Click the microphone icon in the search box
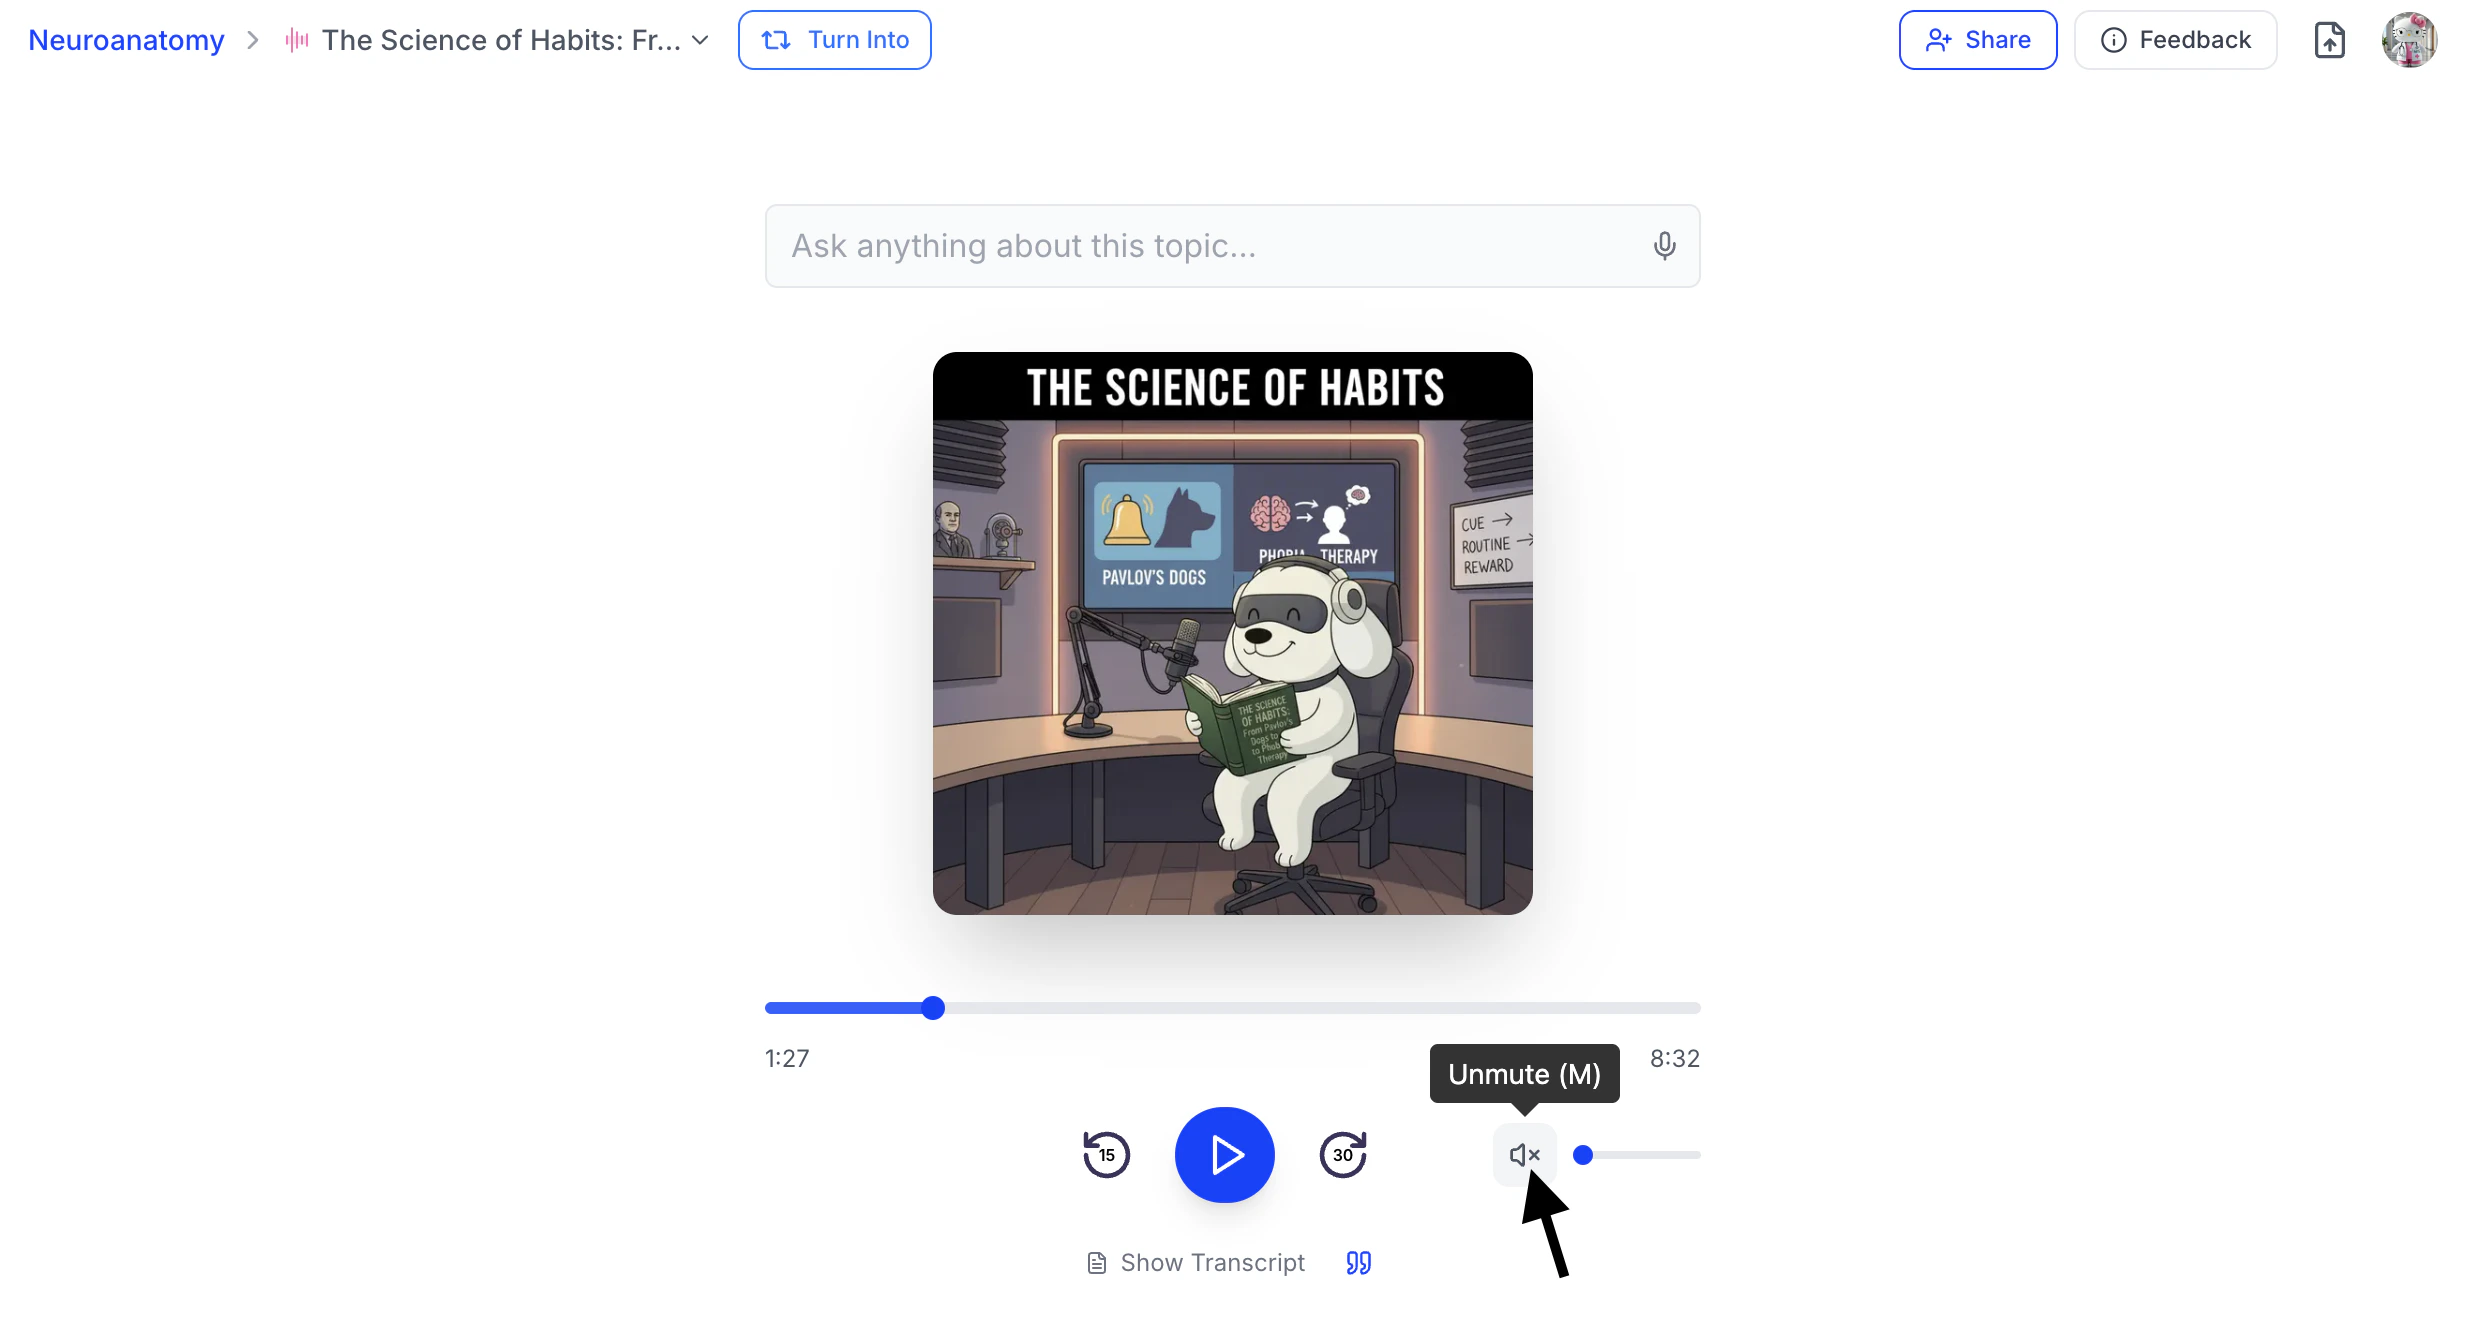2468x1334 pixels. (x=1664, y=246)
